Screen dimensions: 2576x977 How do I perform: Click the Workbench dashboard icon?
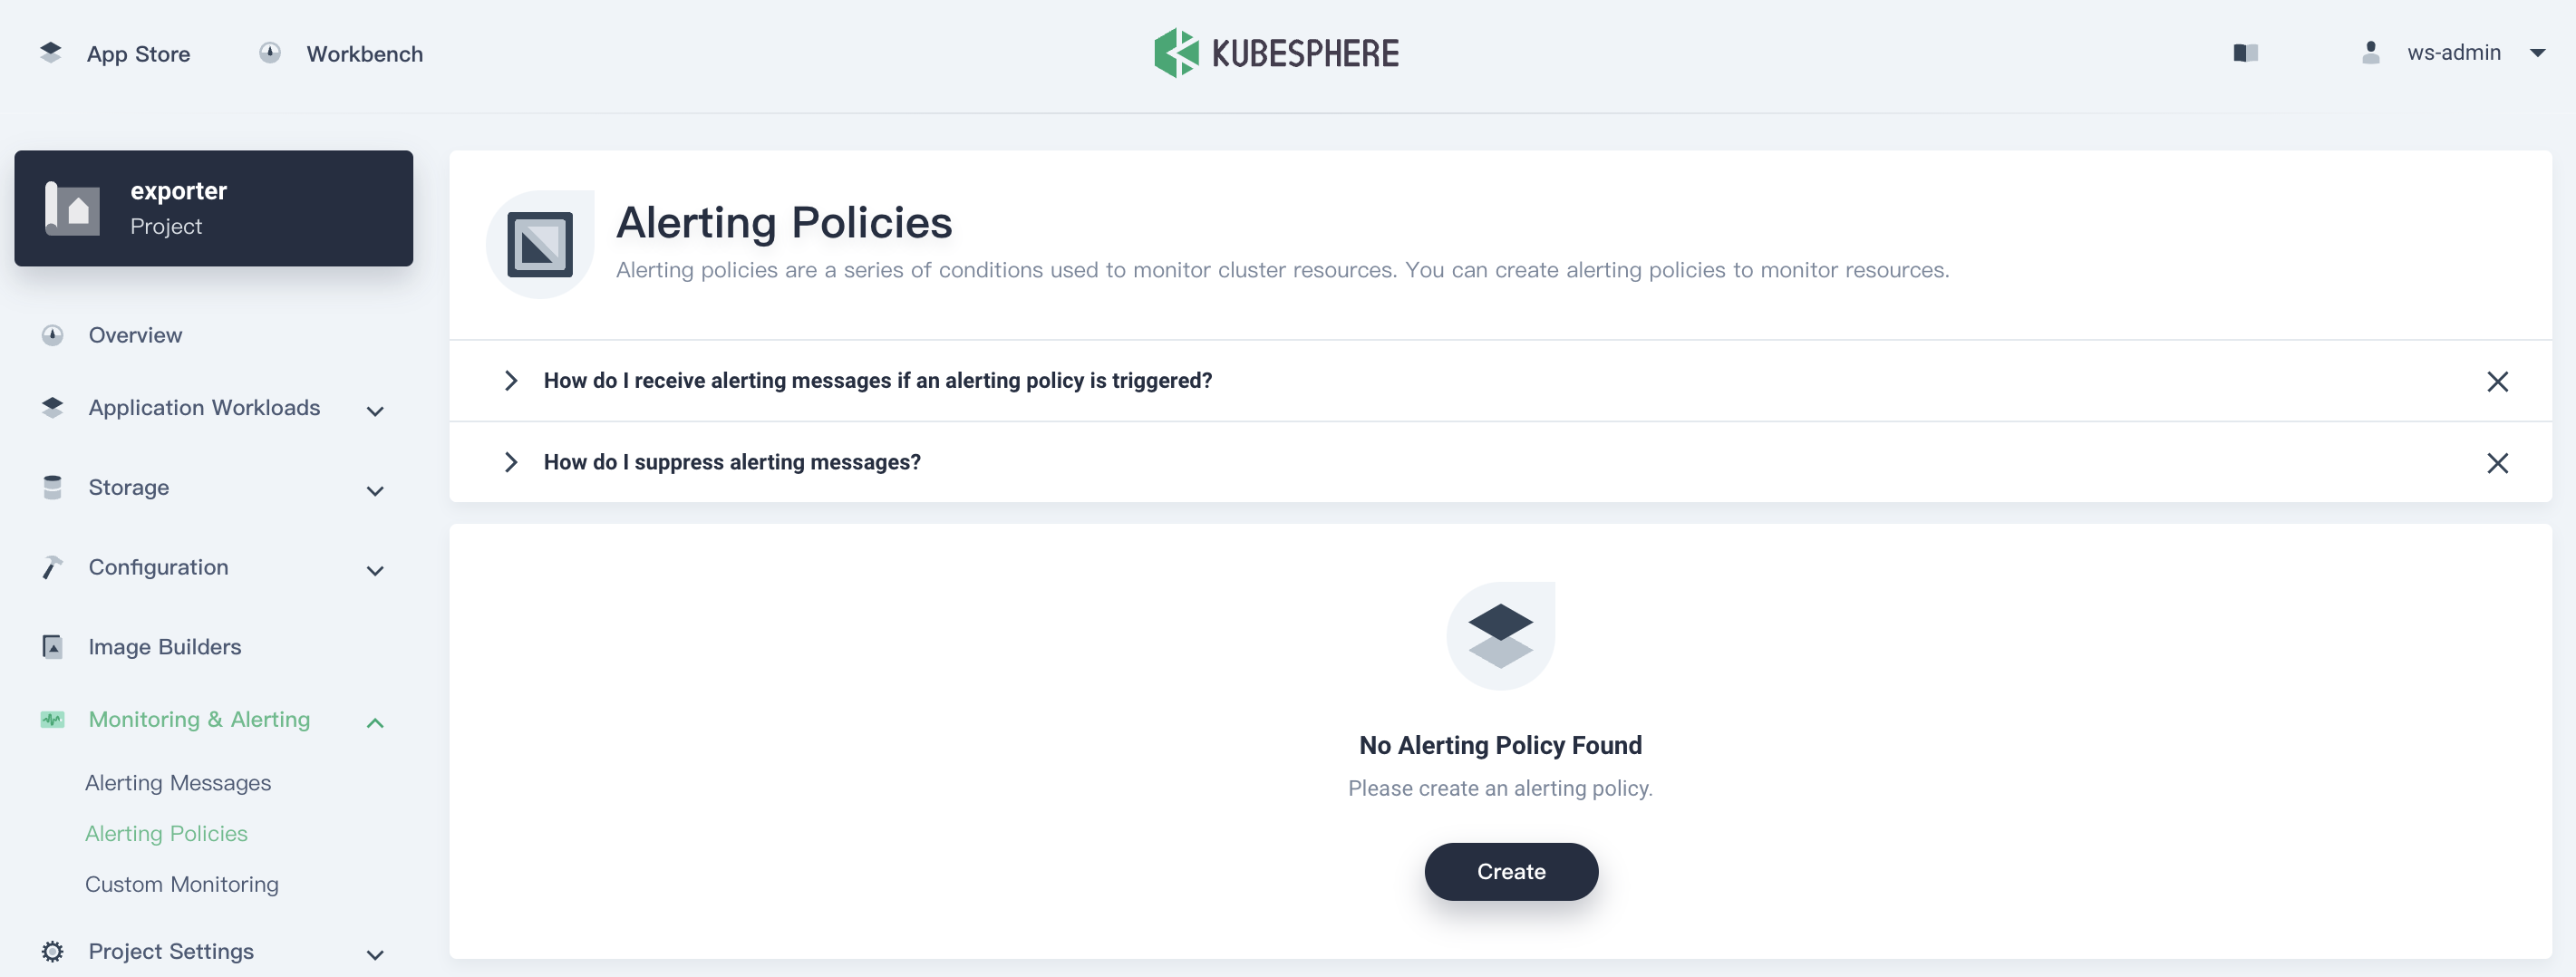[270, 53]
